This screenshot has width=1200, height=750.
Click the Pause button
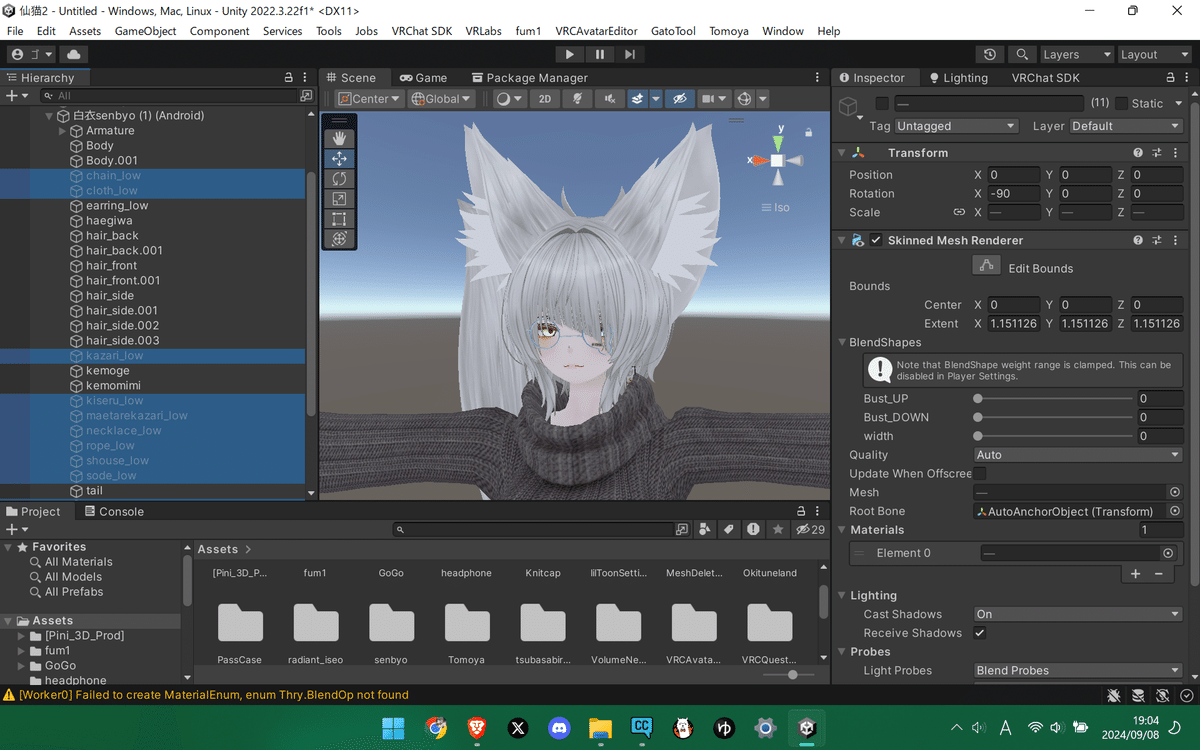click(600, 55)
